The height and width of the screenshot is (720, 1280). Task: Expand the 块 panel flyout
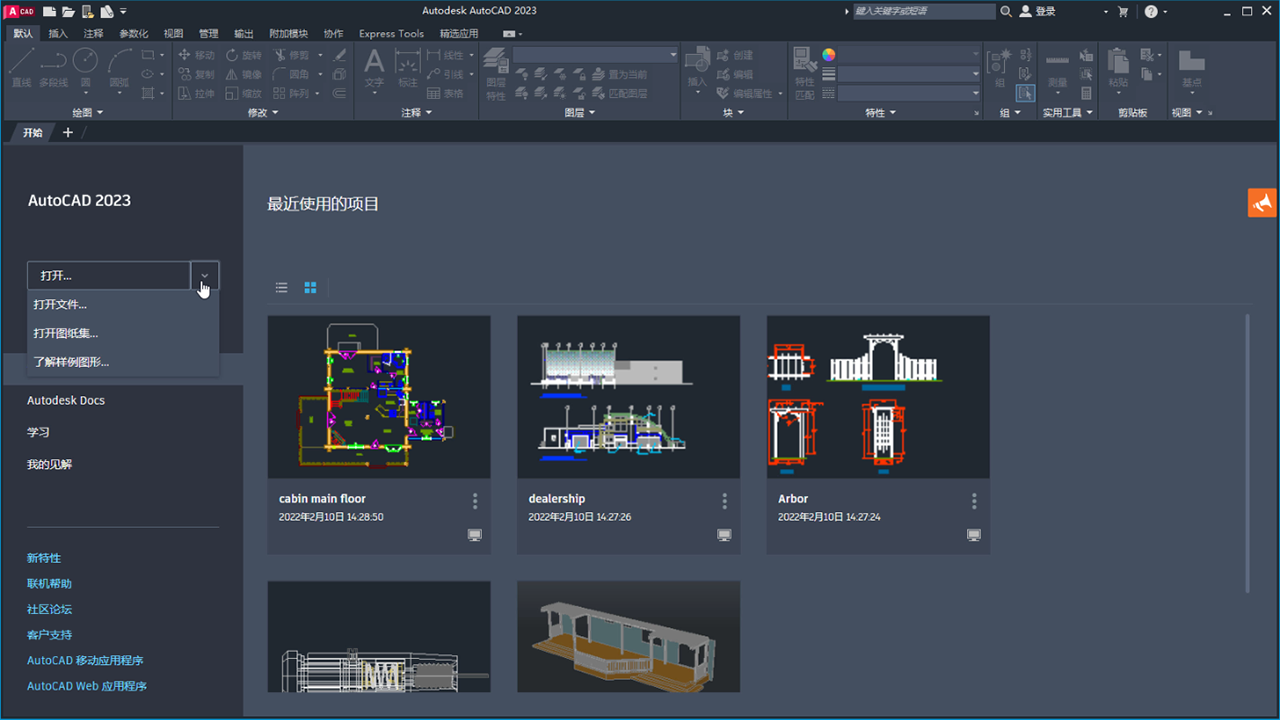pos(733,113)
